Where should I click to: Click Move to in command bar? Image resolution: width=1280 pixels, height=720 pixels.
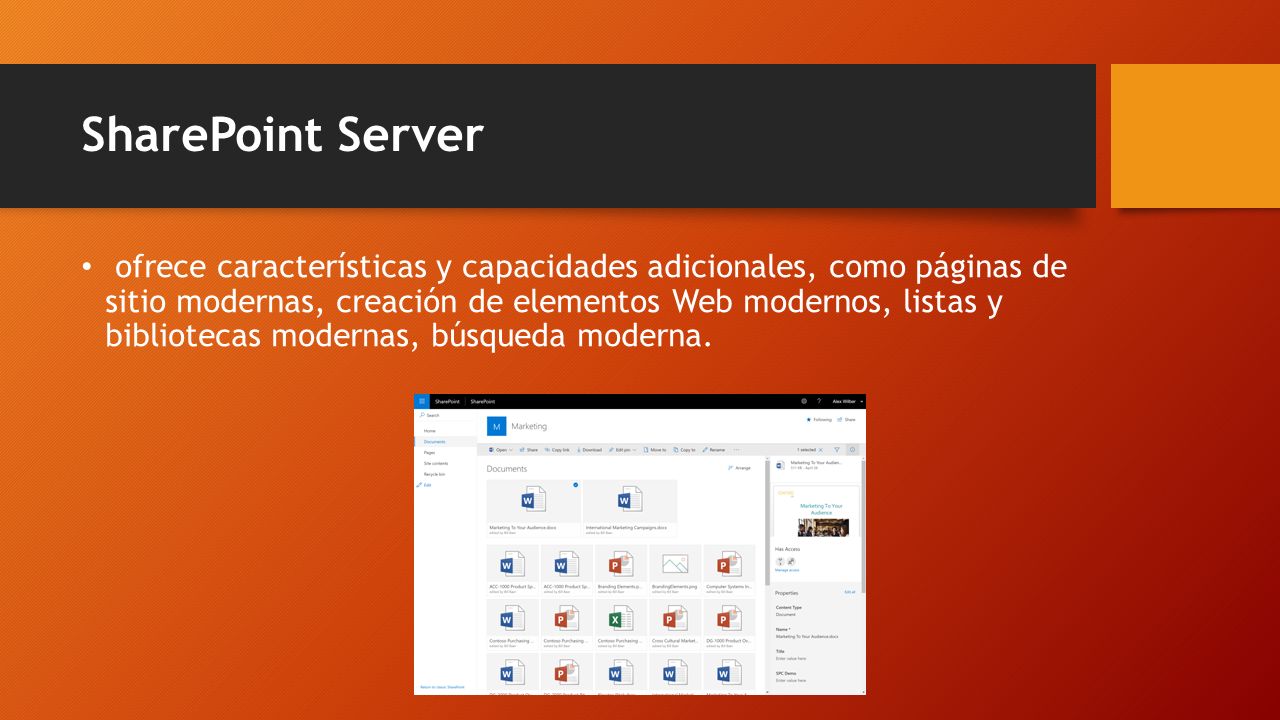click(655, 450)
